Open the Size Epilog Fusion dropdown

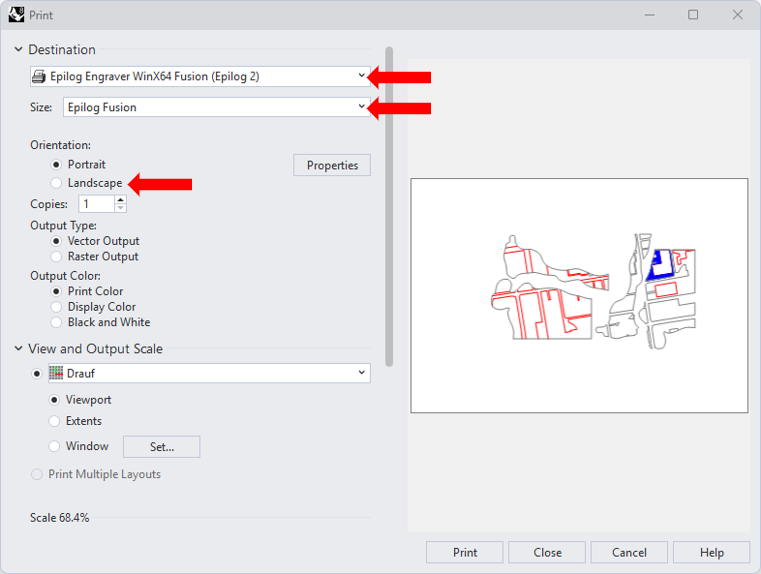(216, 107)
